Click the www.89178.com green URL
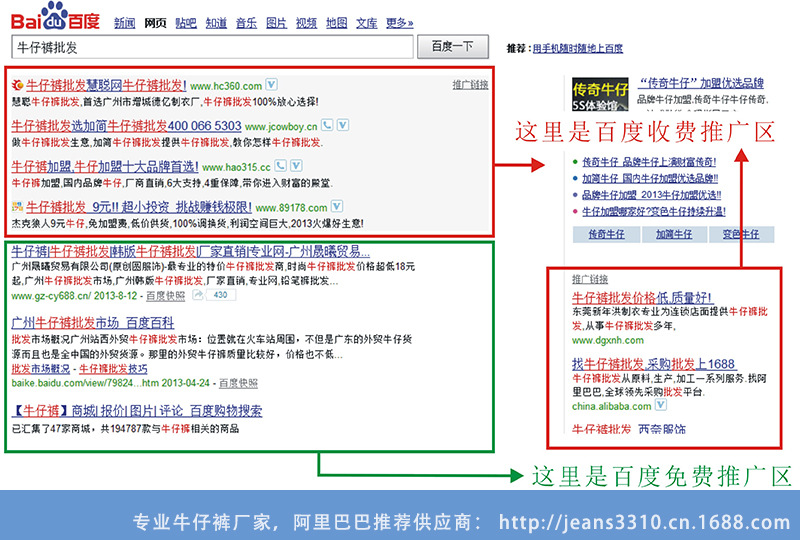The width and height of the screenshot is (800, 540). pos(291,208)
